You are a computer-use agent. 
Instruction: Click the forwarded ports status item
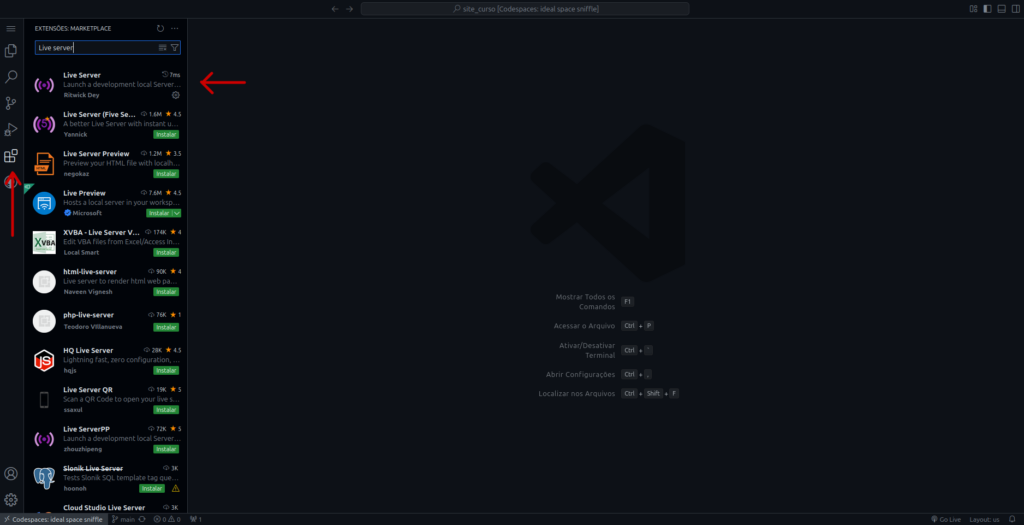click(x=196, y=520)
